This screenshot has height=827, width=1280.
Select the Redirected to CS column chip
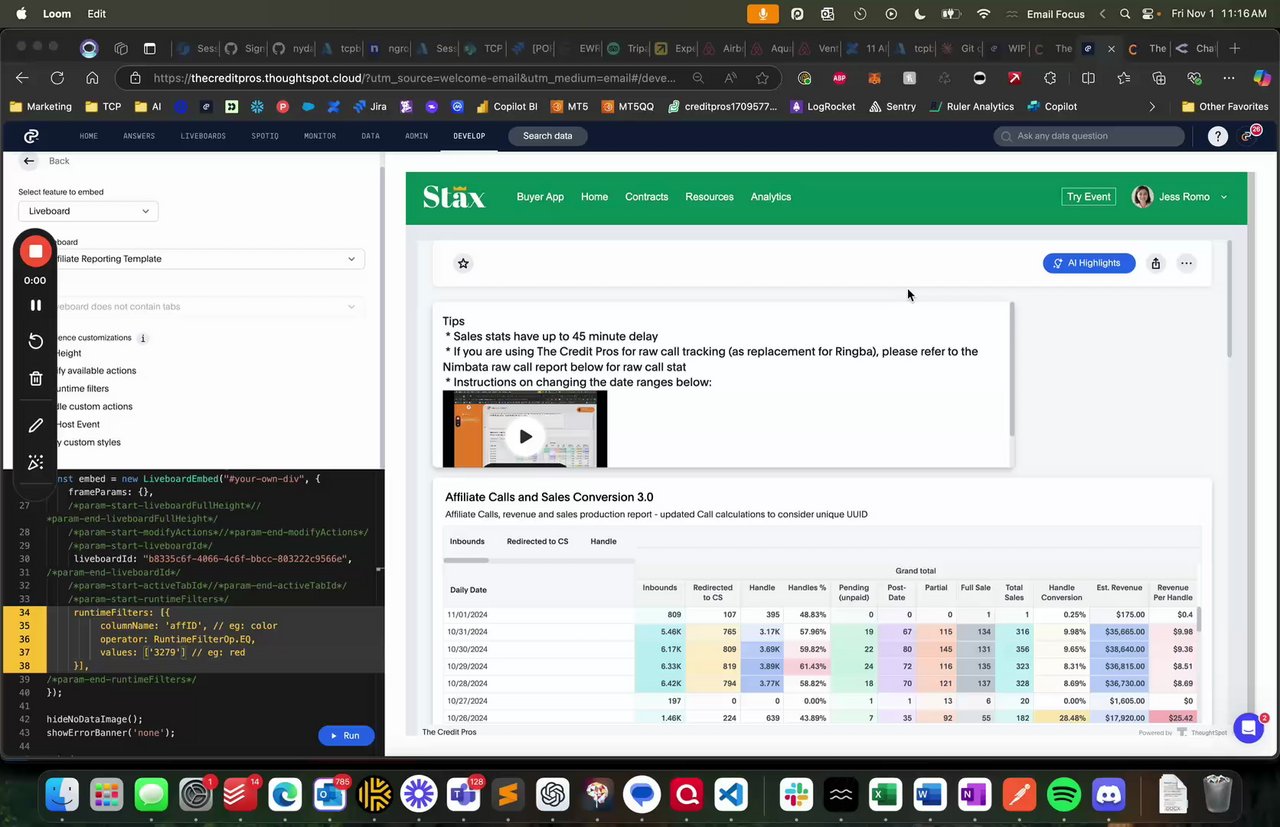(x=537, y=541)
